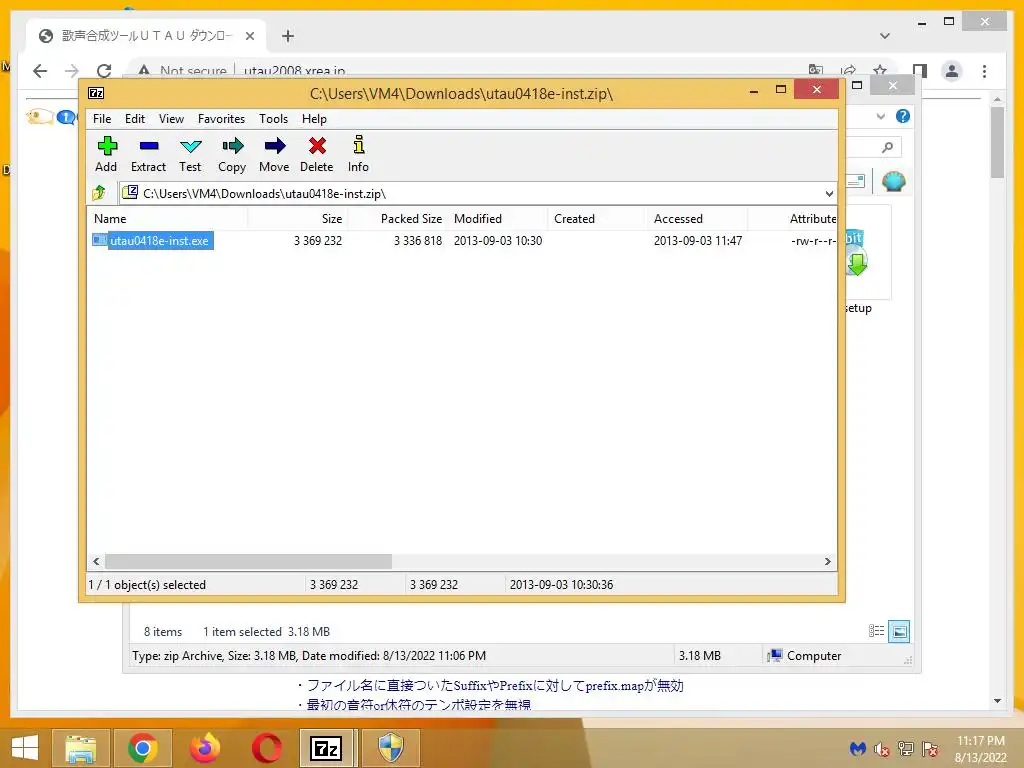
Task: Go up one folder level in 7-Zip
Action: click(99, 193)
